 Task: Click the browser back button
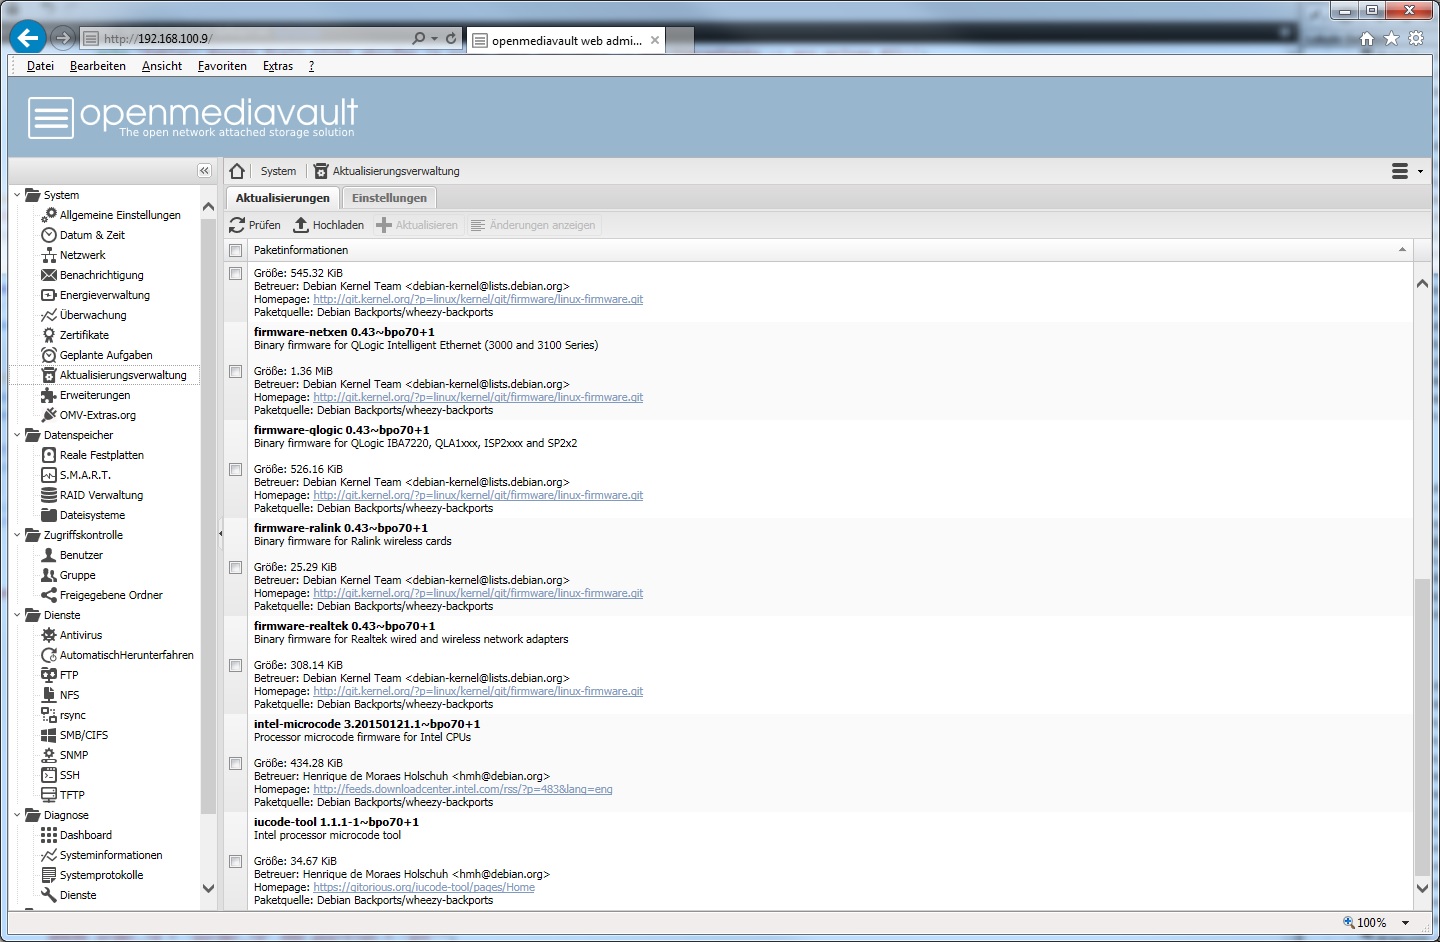[x=28, y=38]
